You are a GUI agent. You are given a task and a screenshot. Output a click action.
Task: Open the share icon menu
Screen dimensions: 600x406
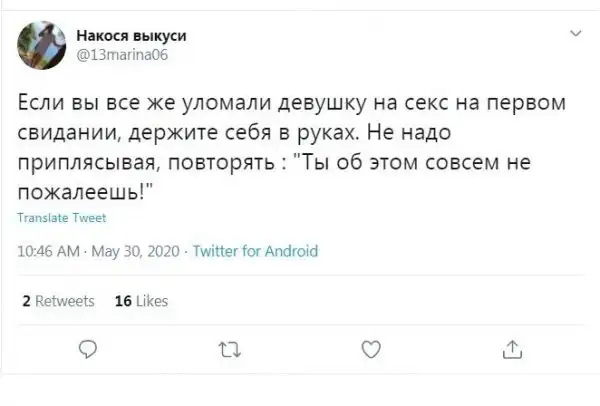pyautogui.click(x=513, y=349)
